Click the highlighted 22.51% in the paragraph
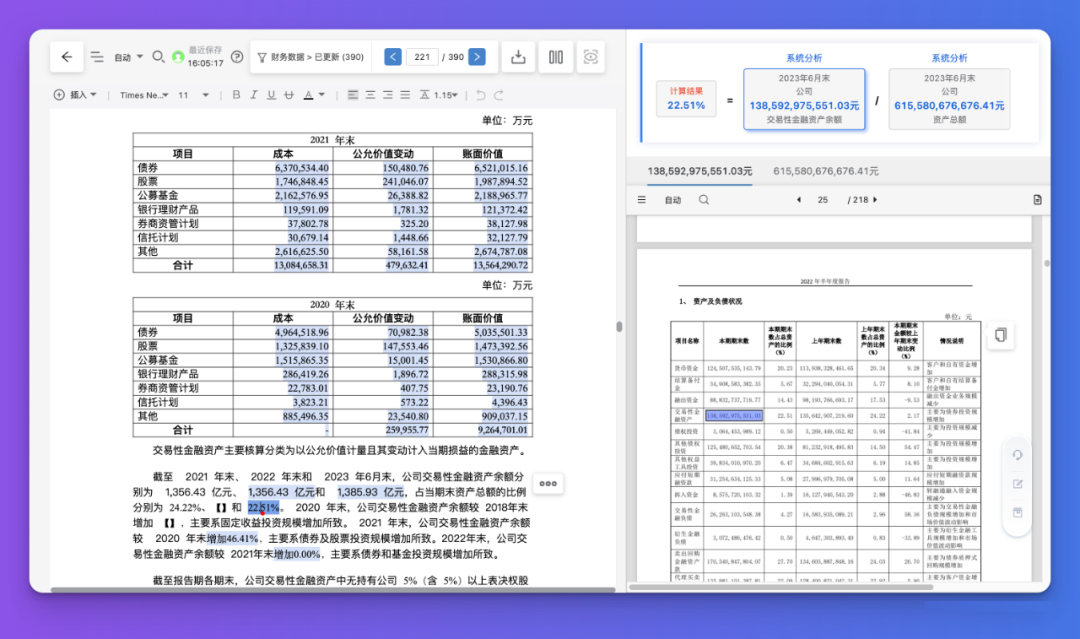 (x=264, y=507)
